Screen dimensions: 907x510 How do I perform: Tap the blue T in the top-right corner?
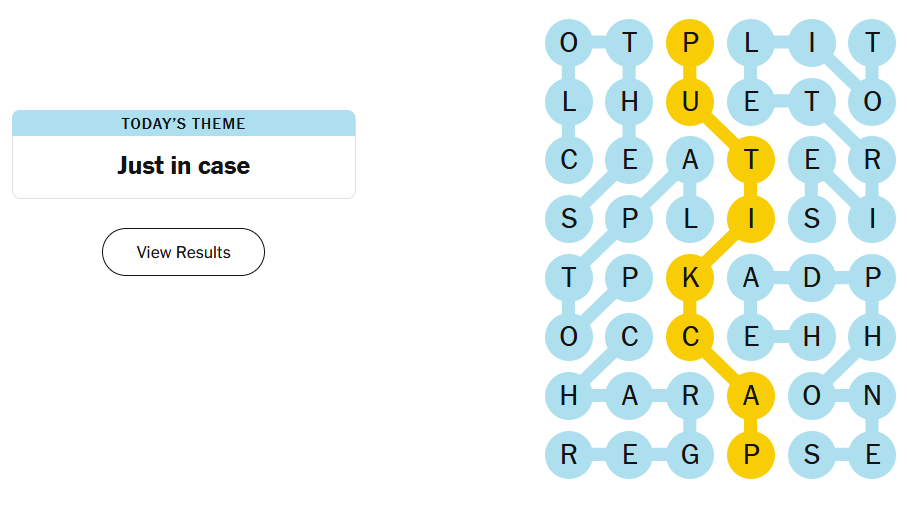[872, 43]
